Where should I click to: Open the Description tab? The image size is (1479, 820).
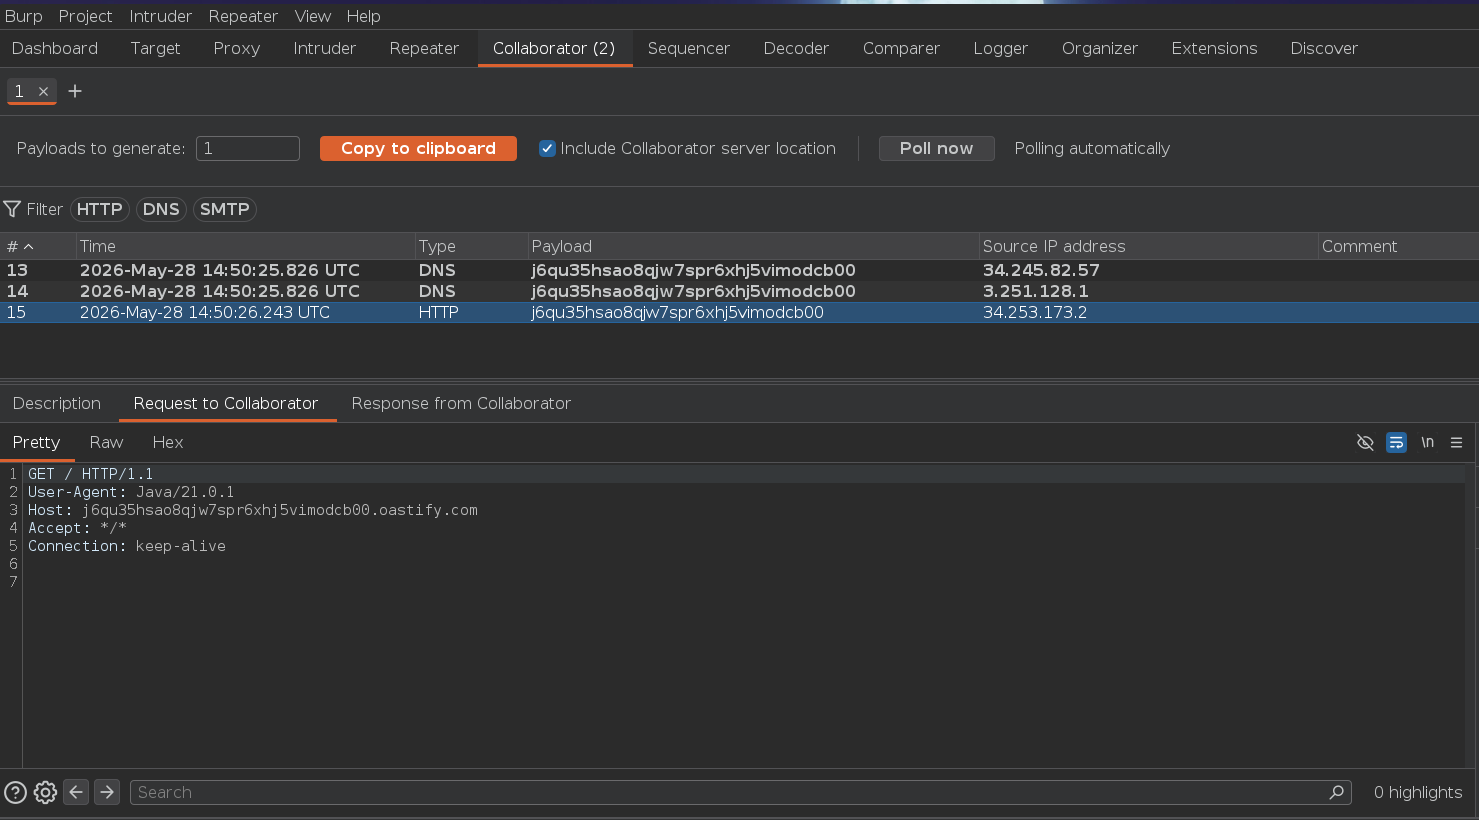coord(57,403)
